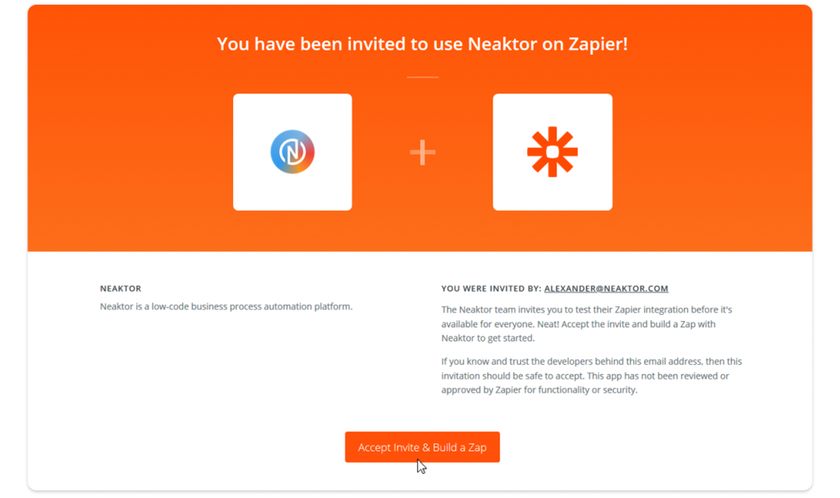
Task: Click the plus sign between the logos
Action: (x=422, y=152)
